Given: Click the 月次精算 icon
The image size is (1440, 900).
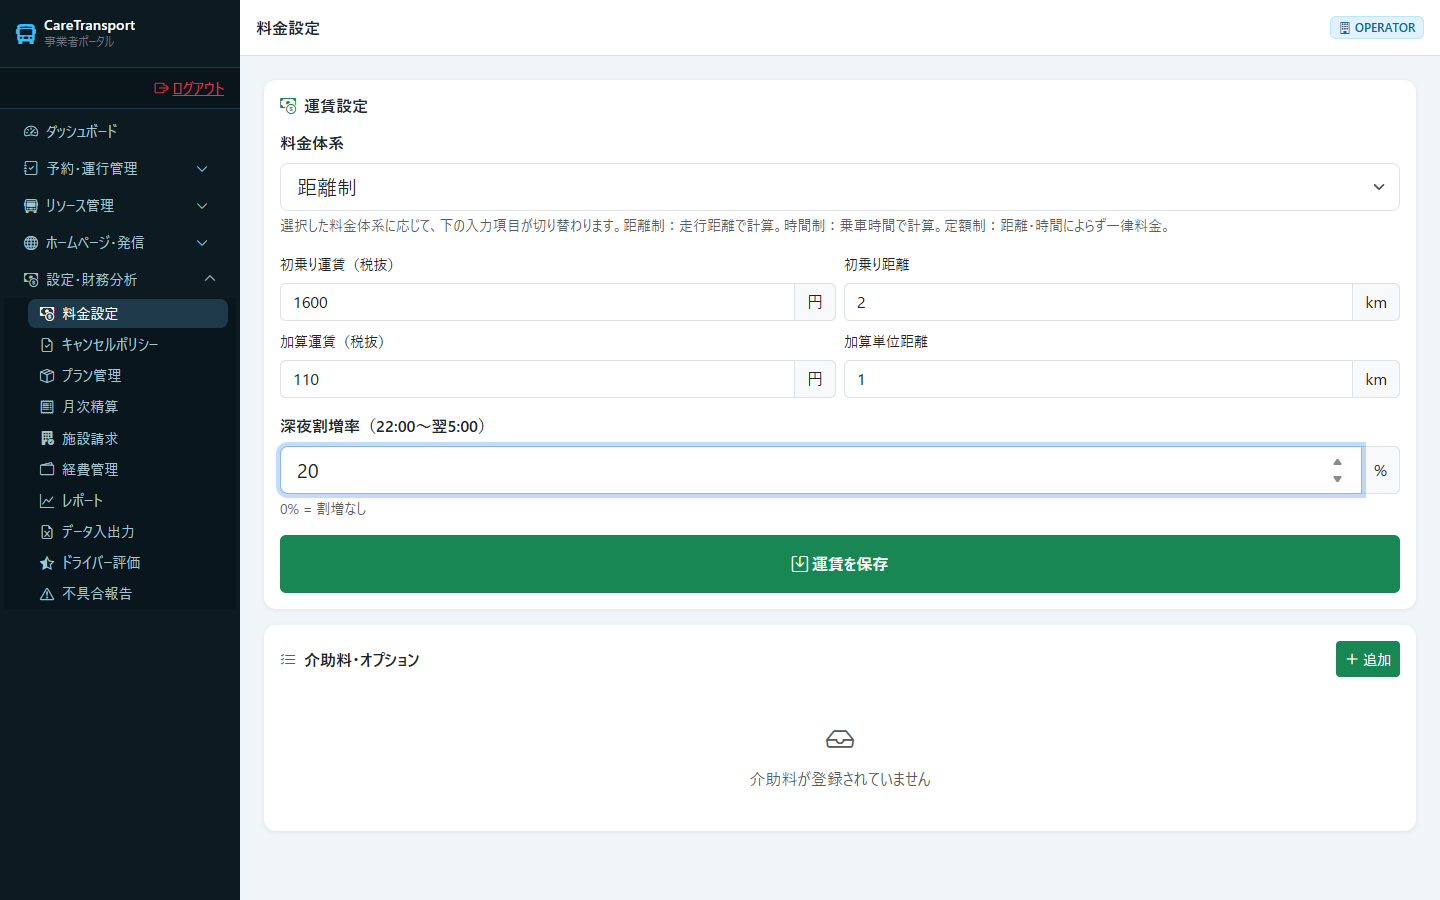Looking at the screenshot, I should [47, 407].
